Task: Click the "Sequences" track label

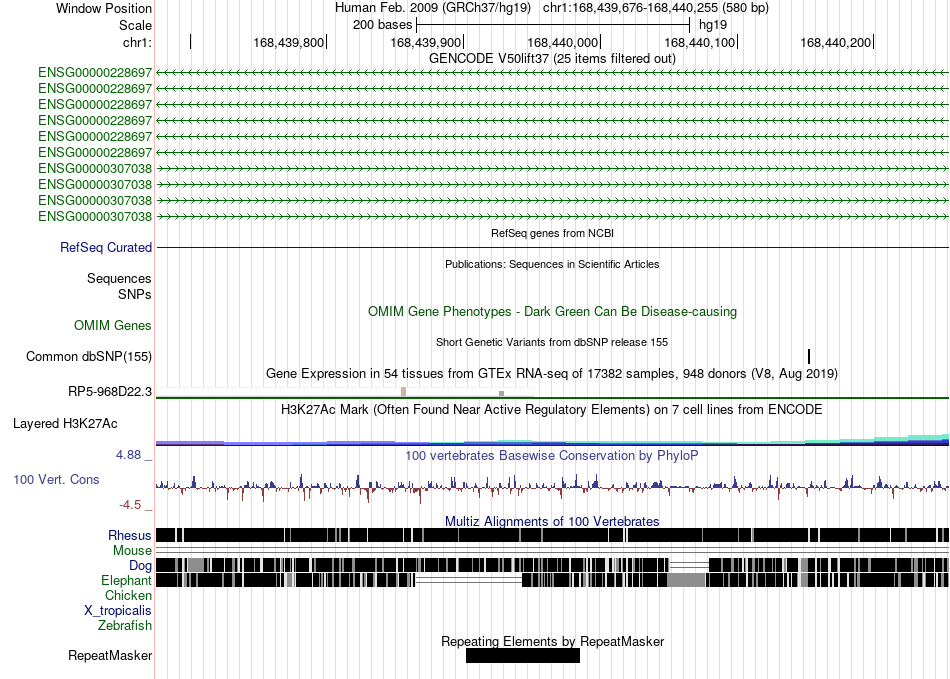Action: (119, 278)
